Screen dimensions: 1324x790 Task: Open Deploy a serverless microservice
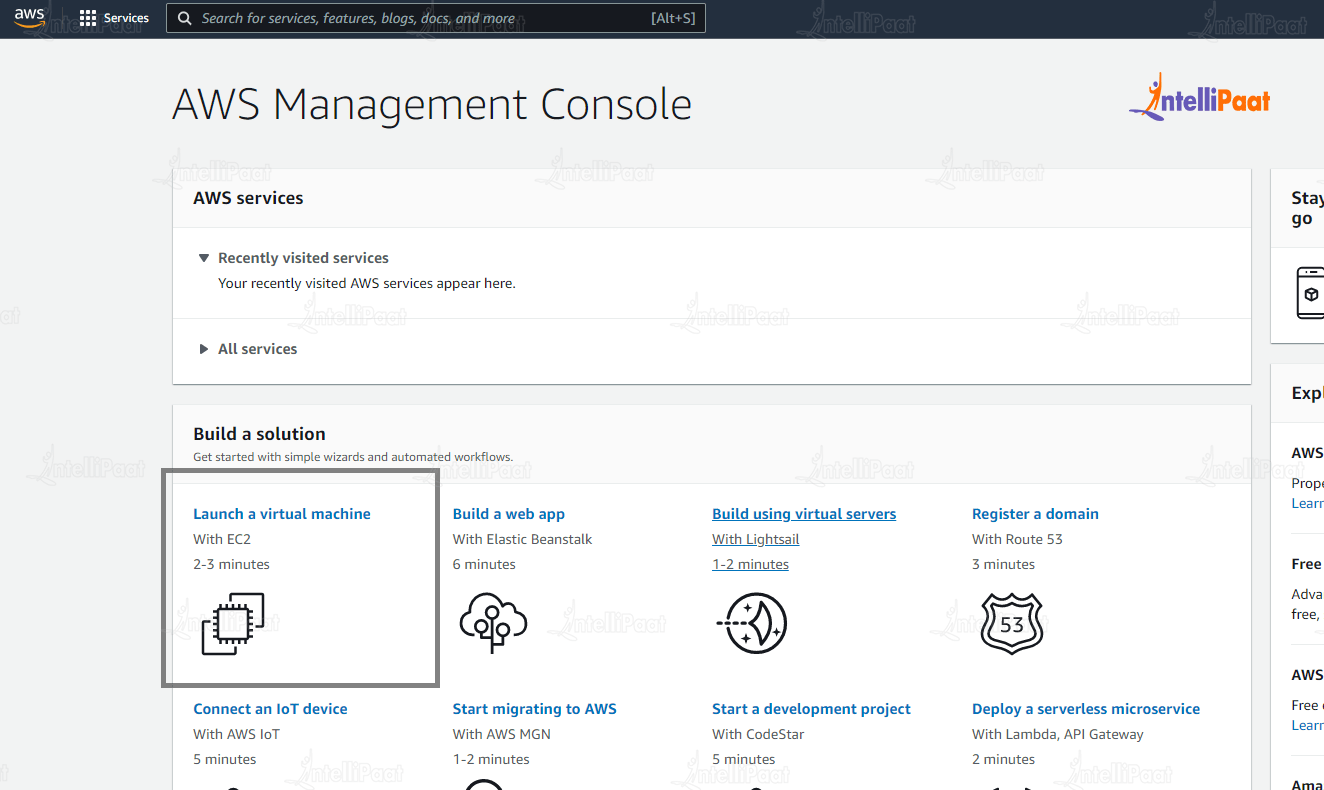point(1086,708)
